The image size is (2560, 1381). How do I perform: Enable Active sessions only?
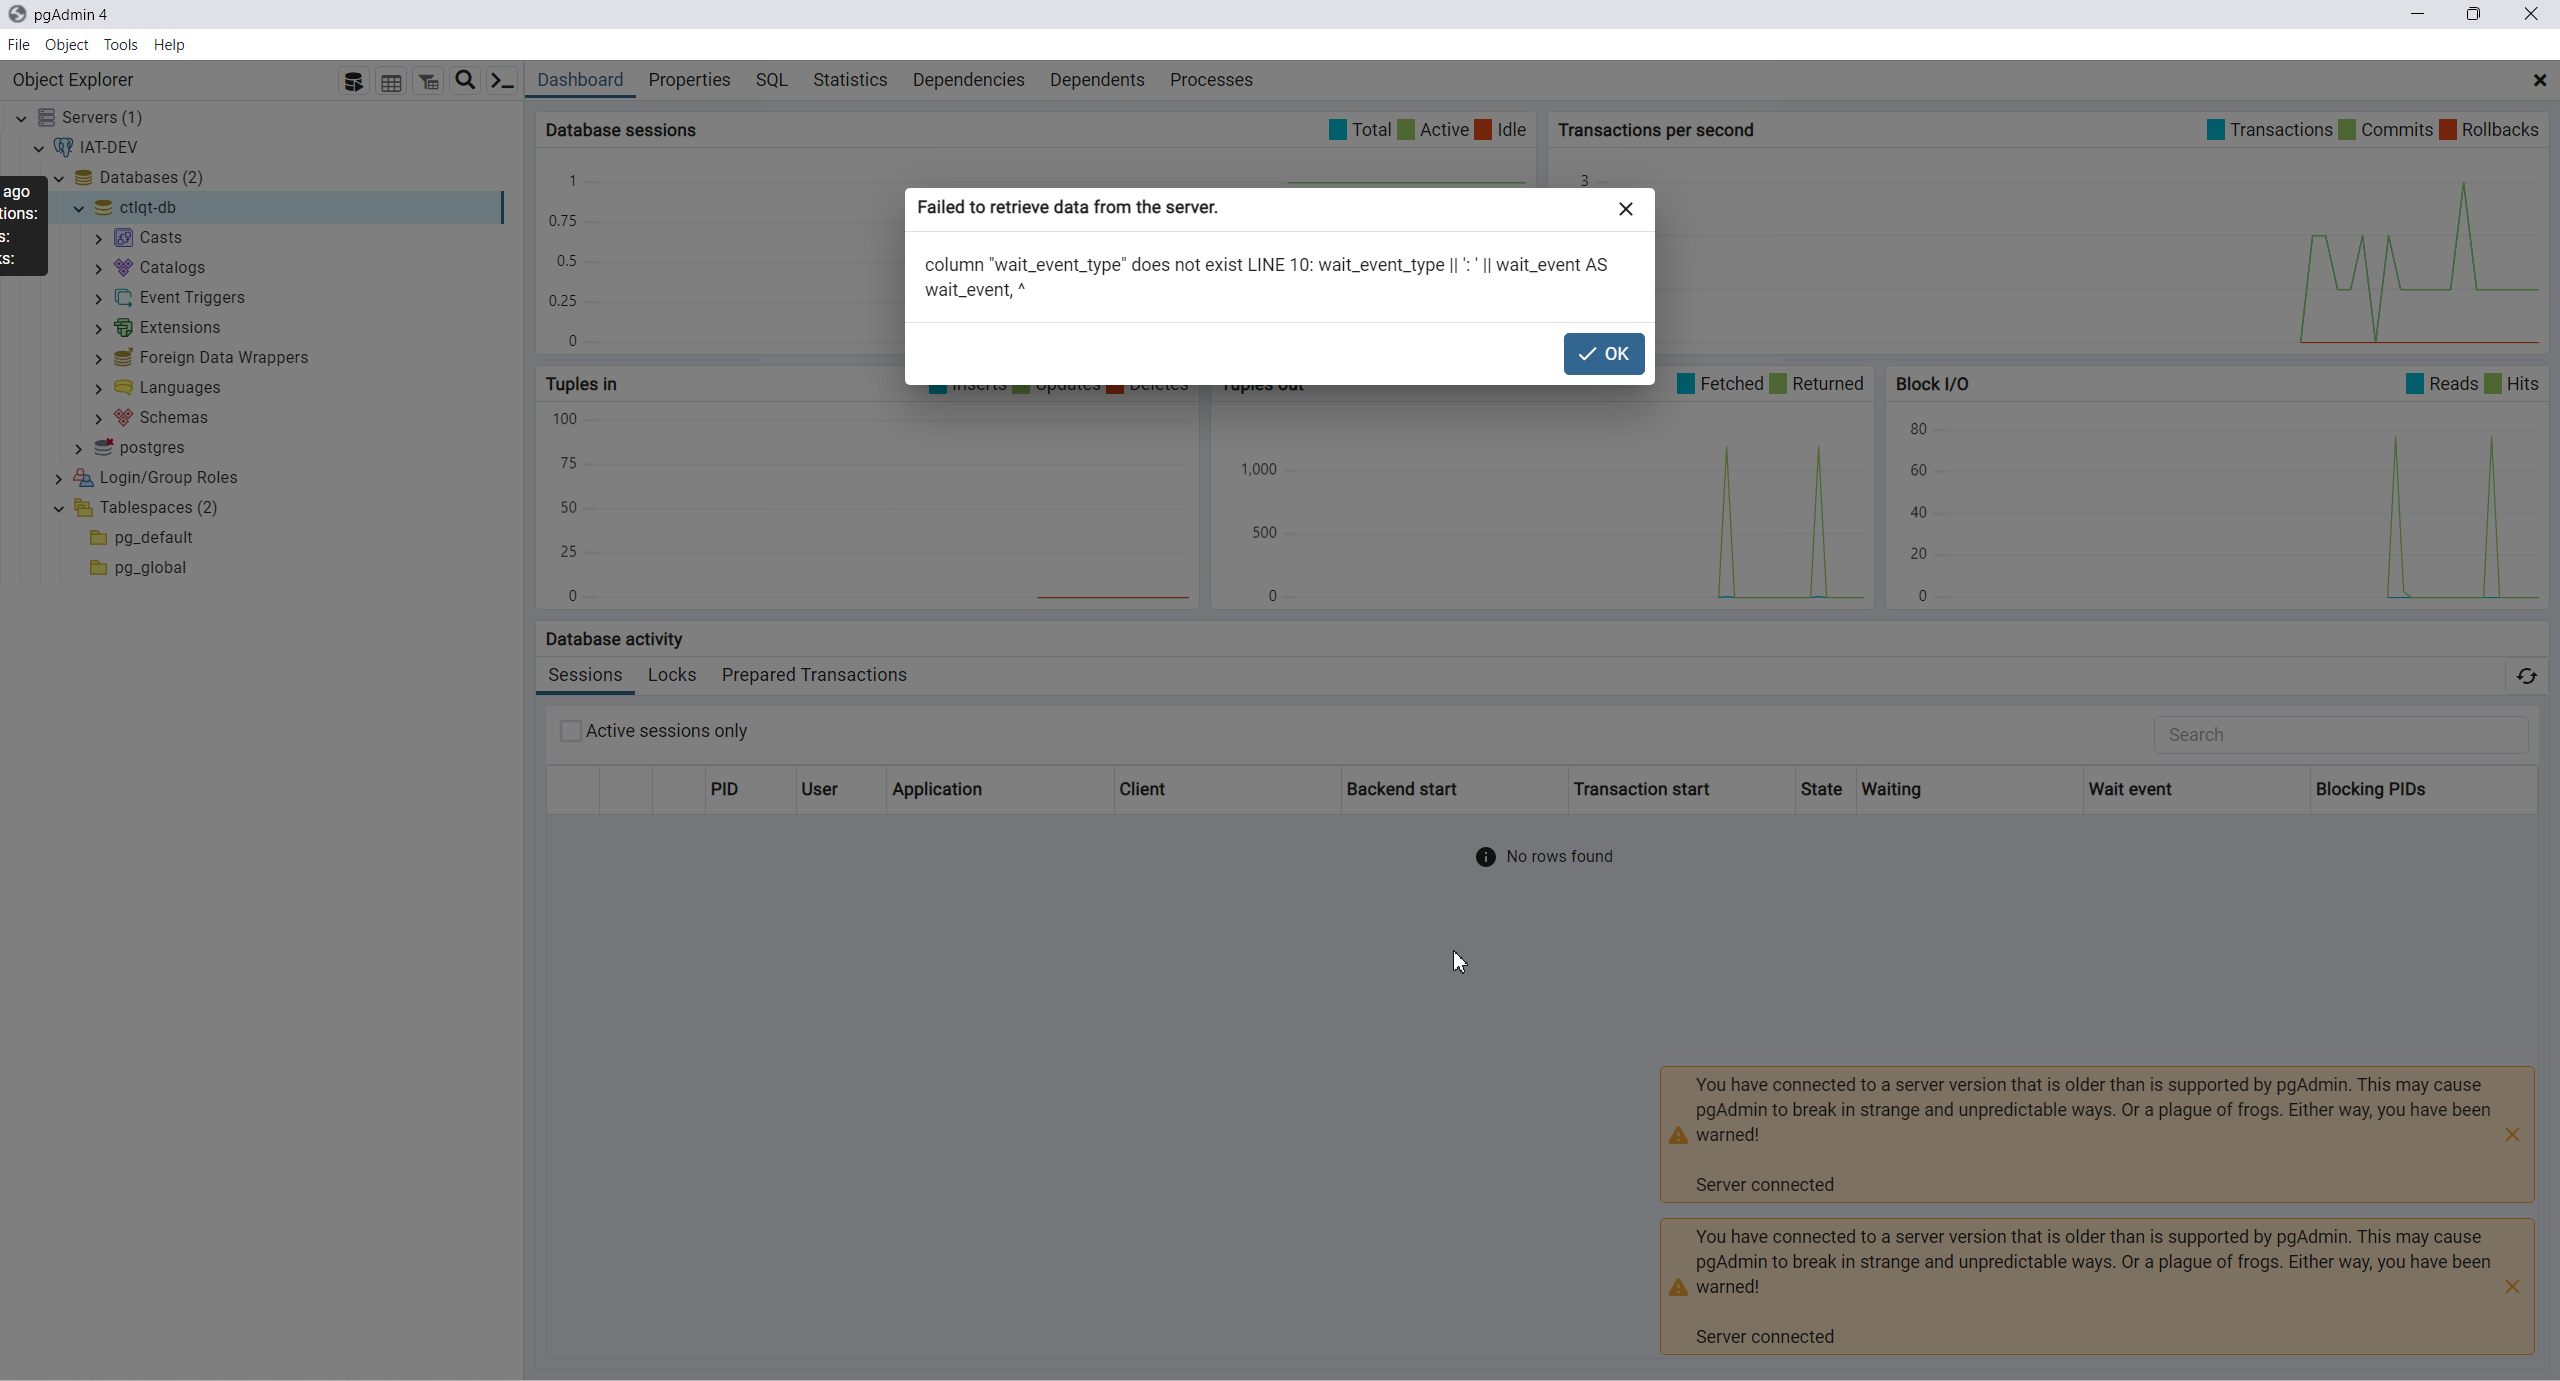point(570,731)
